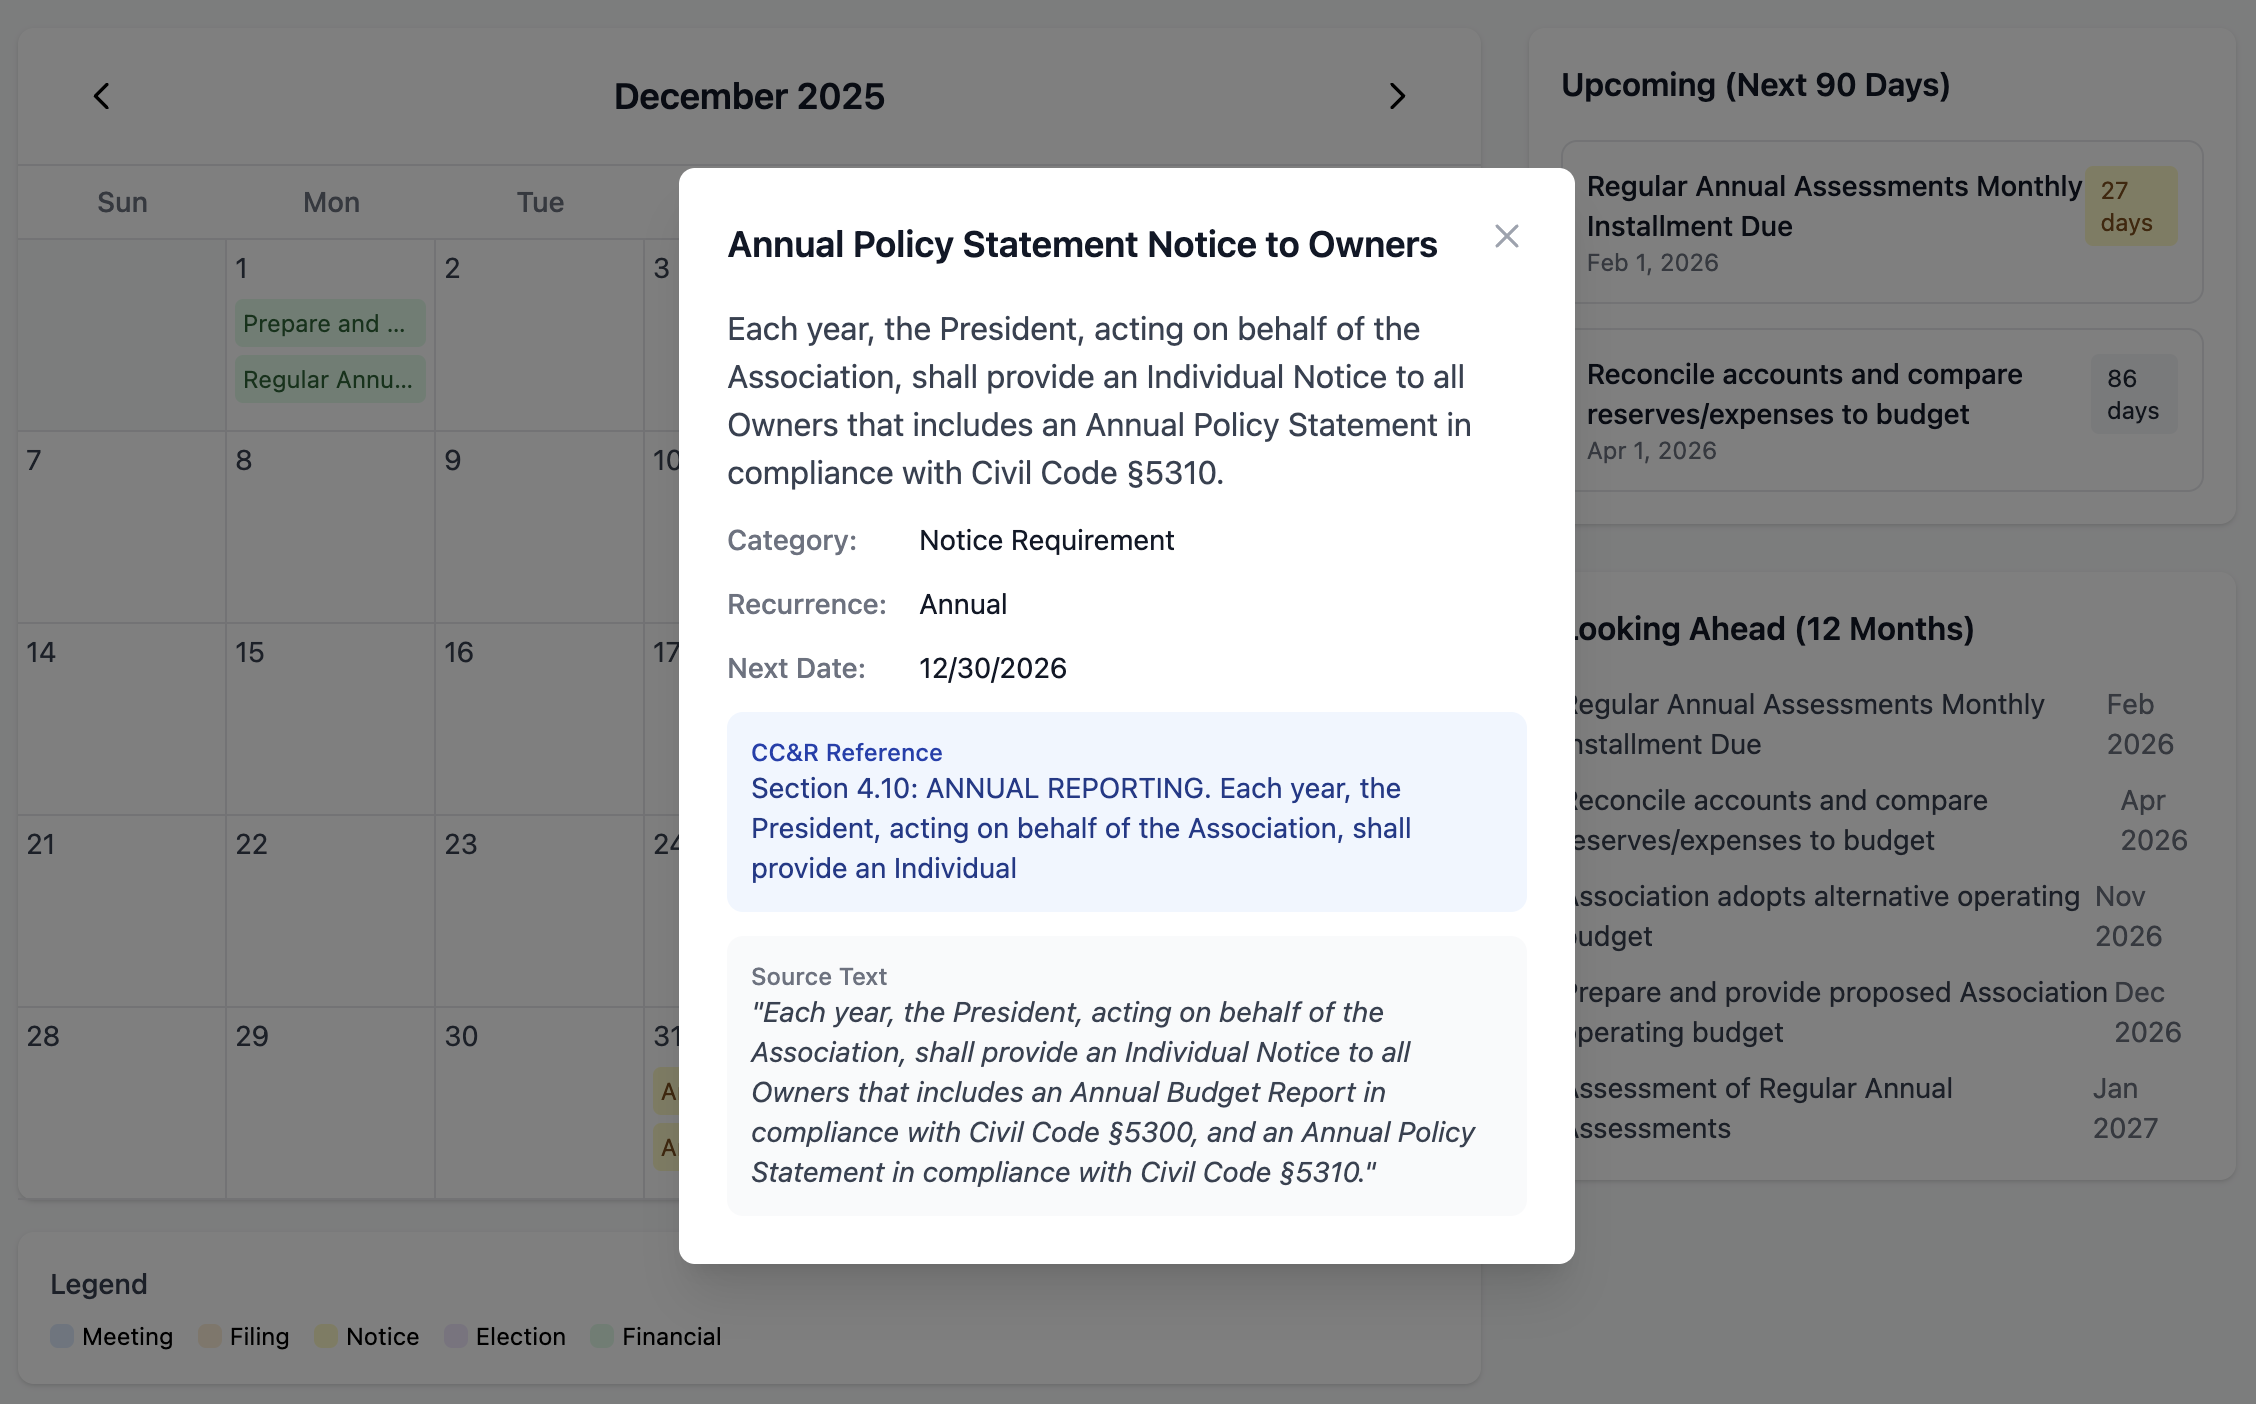Screen dimensions: 2256x1404
Task: Click the Meeting color swatch in the Legend
Action: pos(62,1337)
